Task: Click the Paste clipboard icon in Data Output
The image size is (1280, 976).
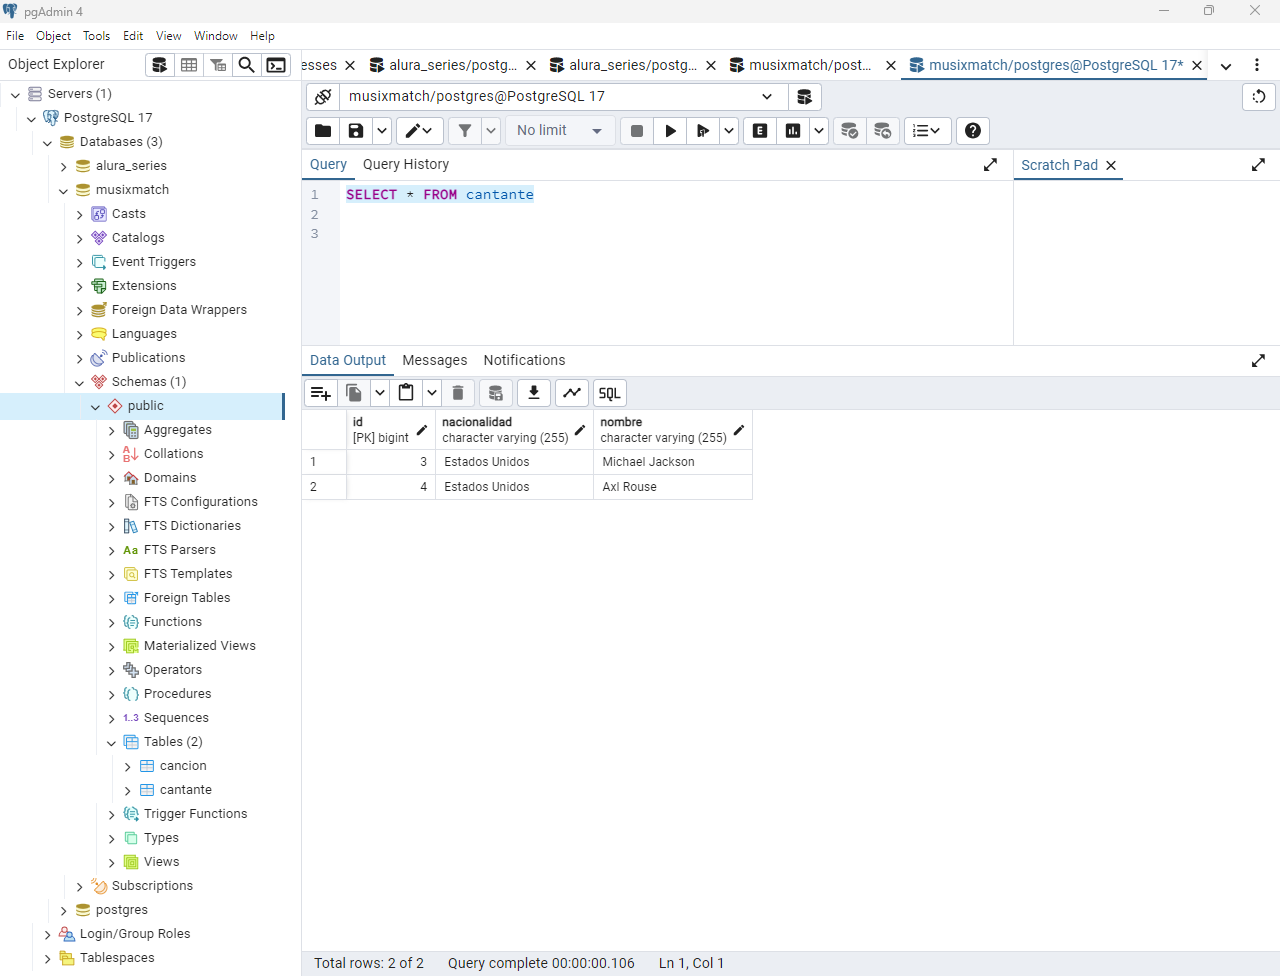Action: [x=406, y=393]
